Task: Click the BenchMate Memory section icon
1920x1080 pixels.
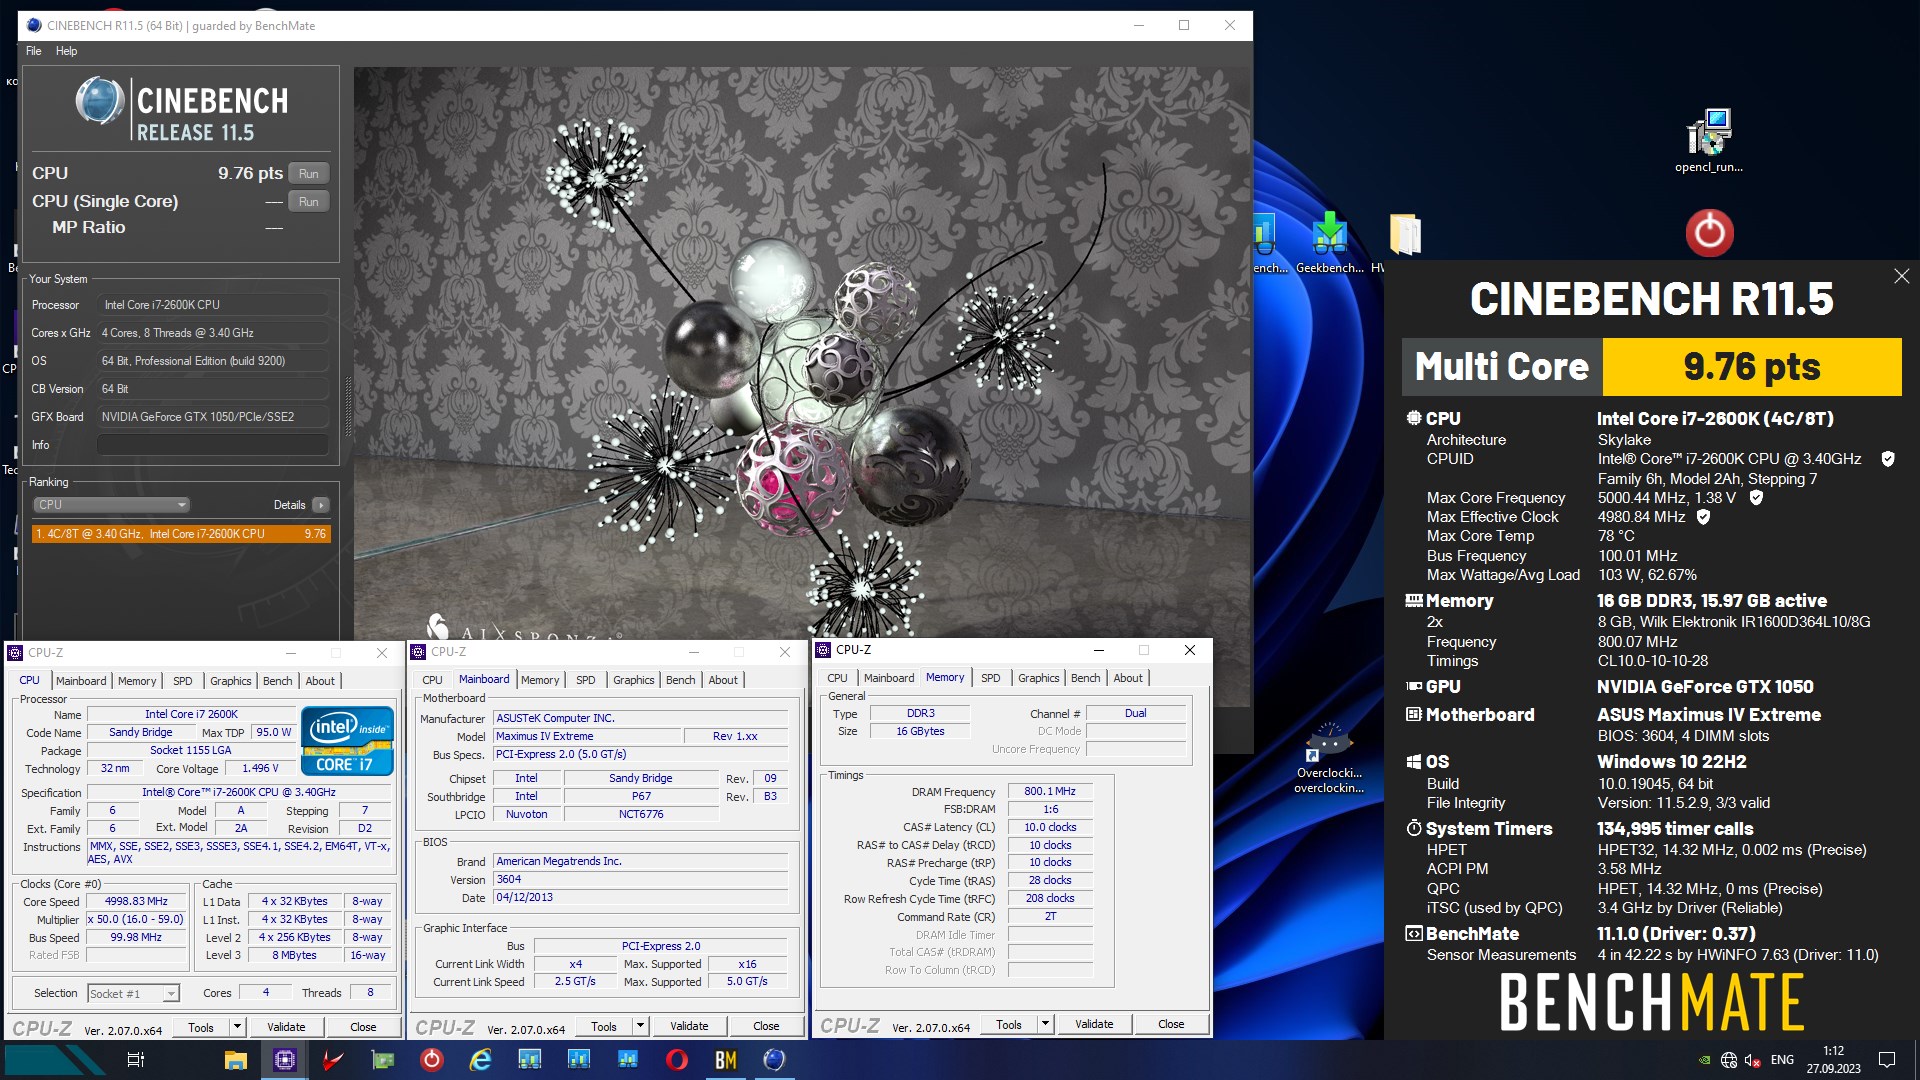Action: click(1413, 601)
